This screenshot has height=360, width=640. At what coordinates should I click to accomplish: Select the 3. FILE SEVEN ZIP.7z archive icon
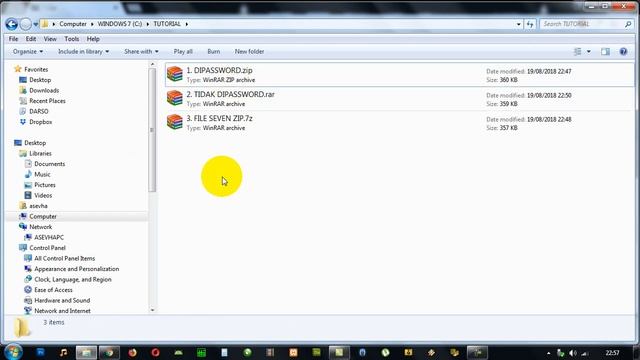tap(175, 122)
